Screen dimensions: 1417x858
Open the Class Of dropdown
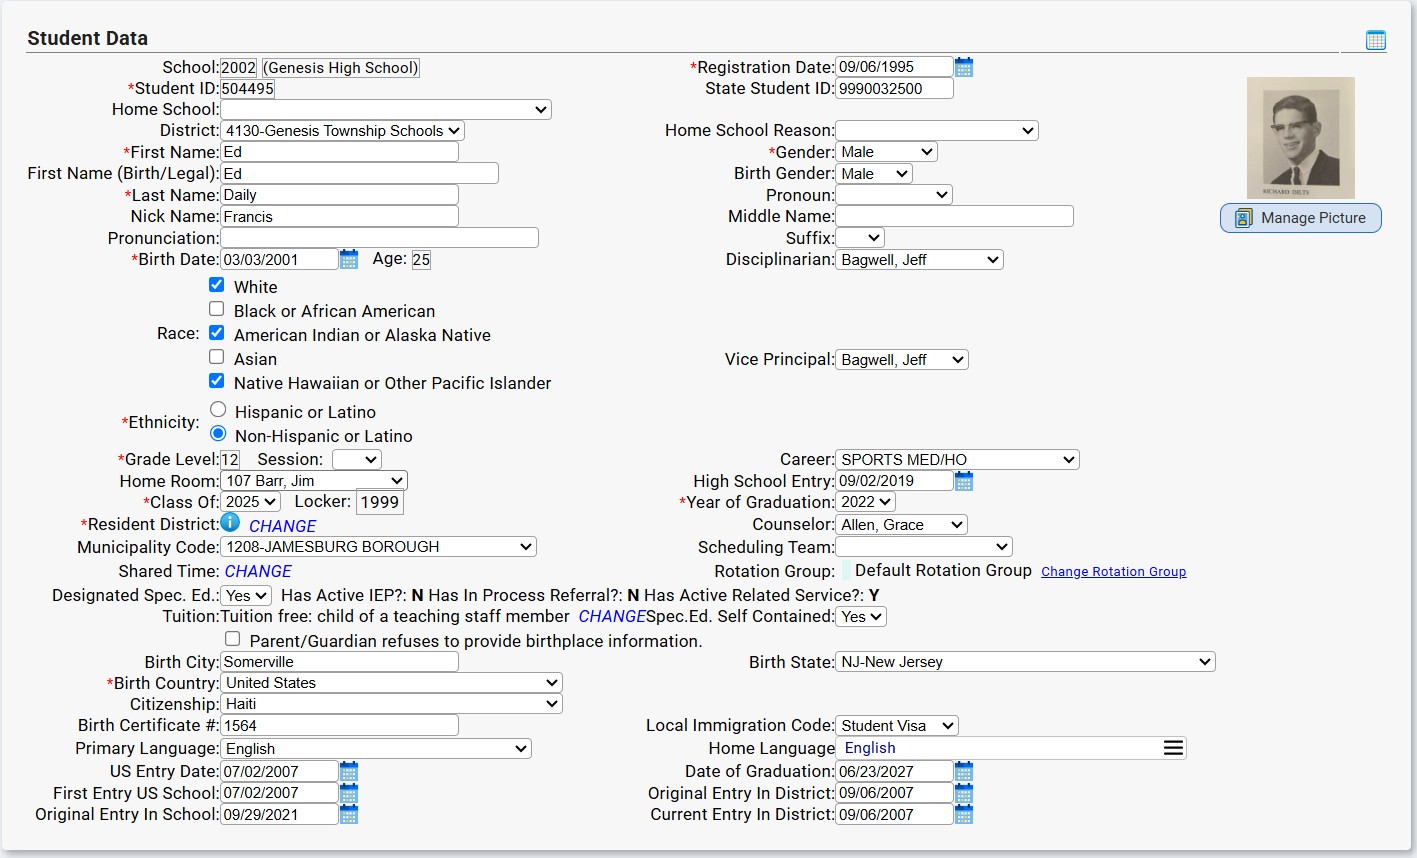click(x=250, y=502)
